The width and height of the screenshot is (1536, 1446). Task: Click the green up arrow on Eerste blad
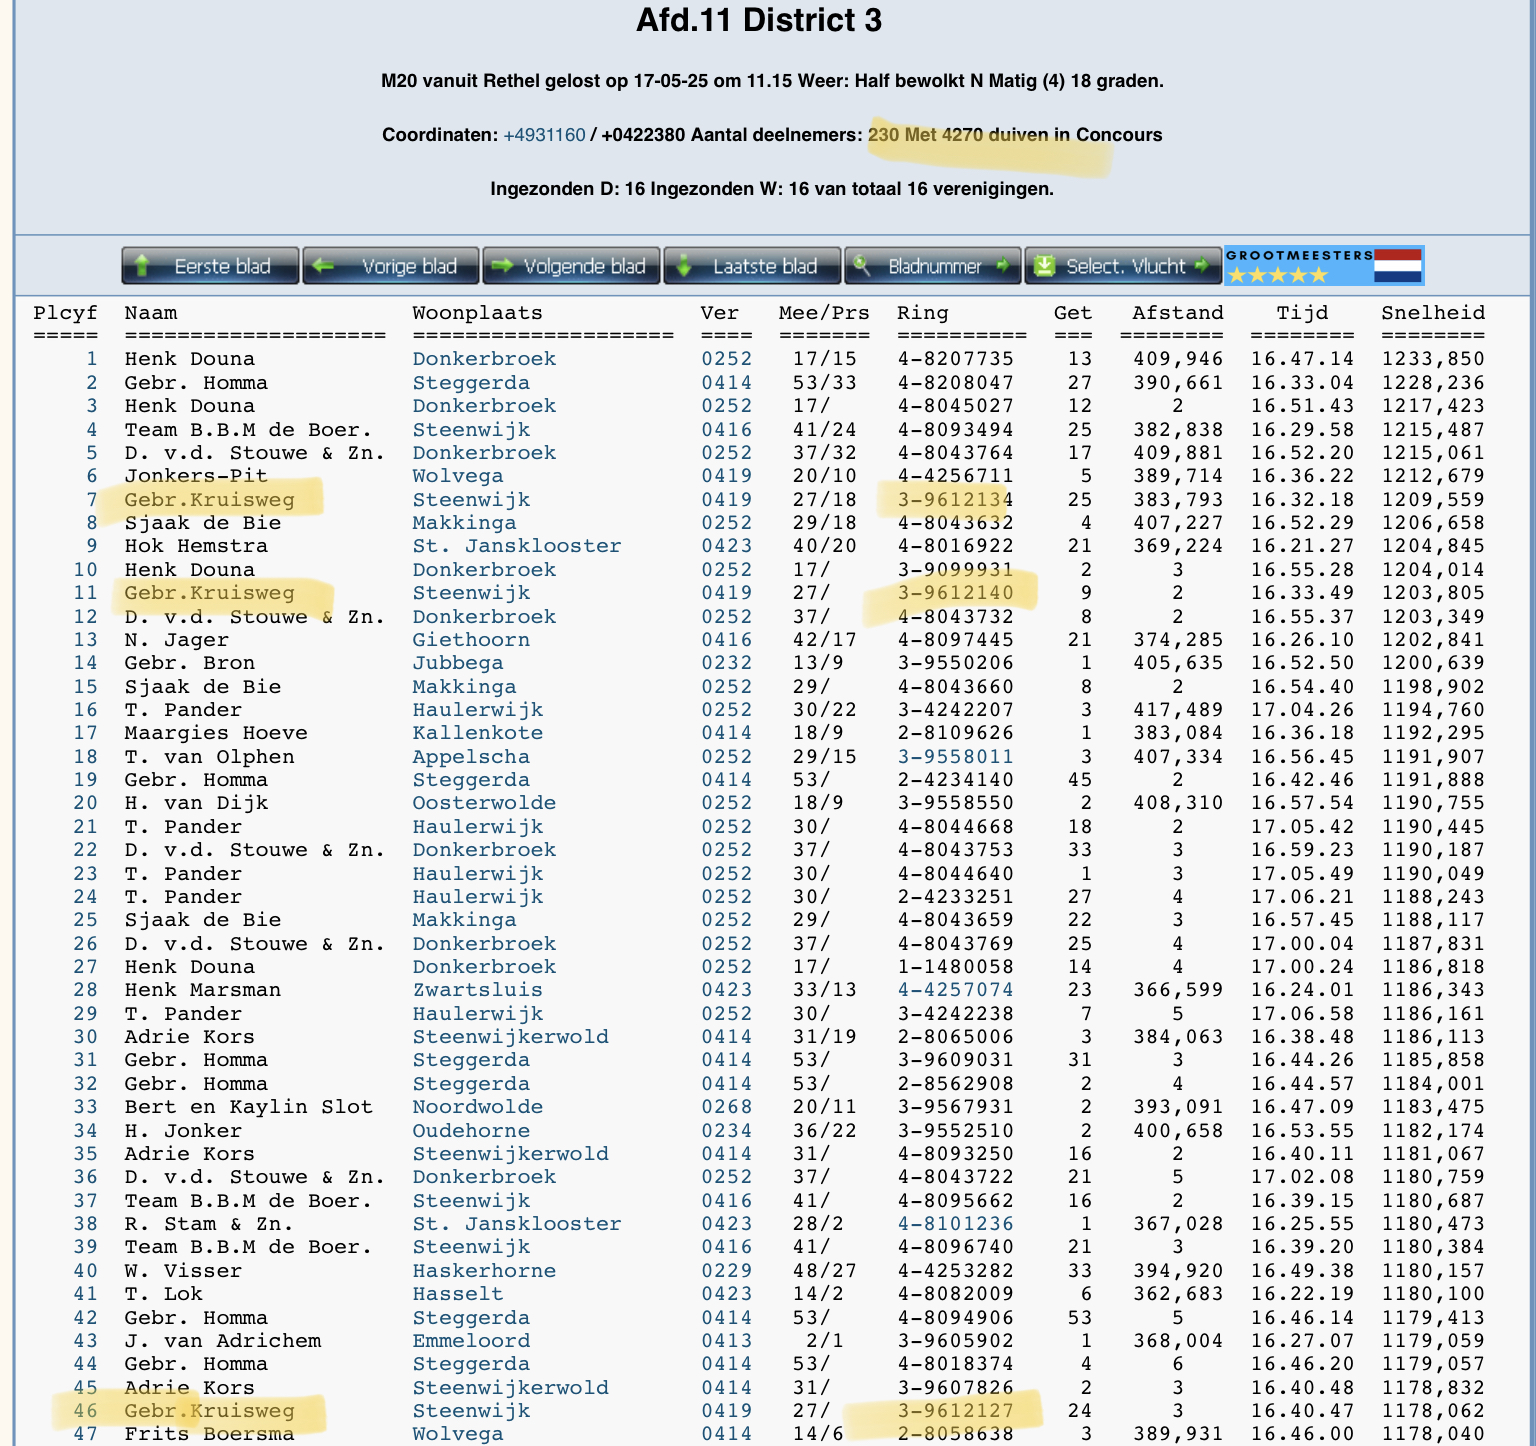(x=142, y=266)
